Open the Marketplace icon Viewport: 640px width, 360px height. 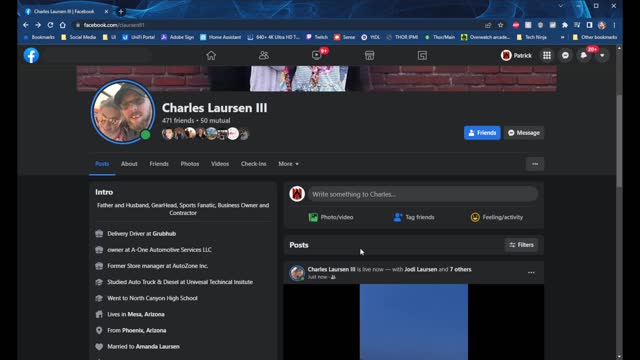coord(369,56)
